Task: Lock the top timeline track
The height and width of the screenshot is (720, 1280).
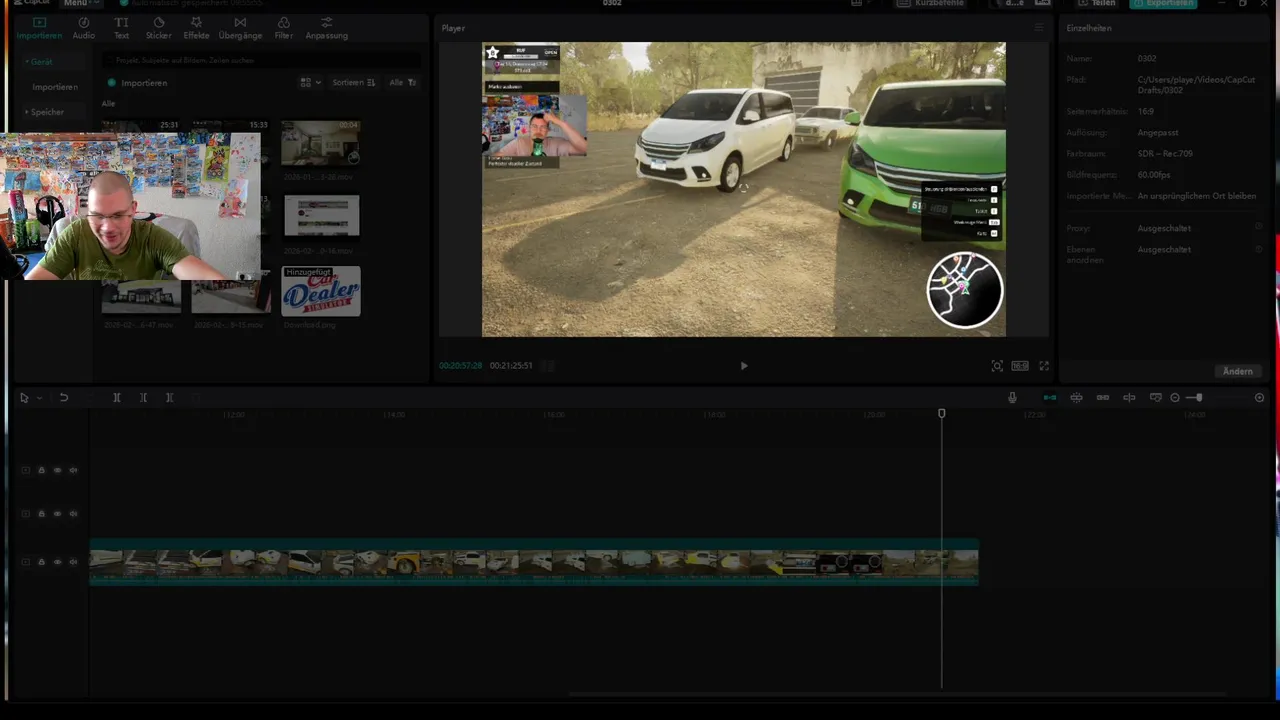Action: pyautogui.click(x=41, y=470)
